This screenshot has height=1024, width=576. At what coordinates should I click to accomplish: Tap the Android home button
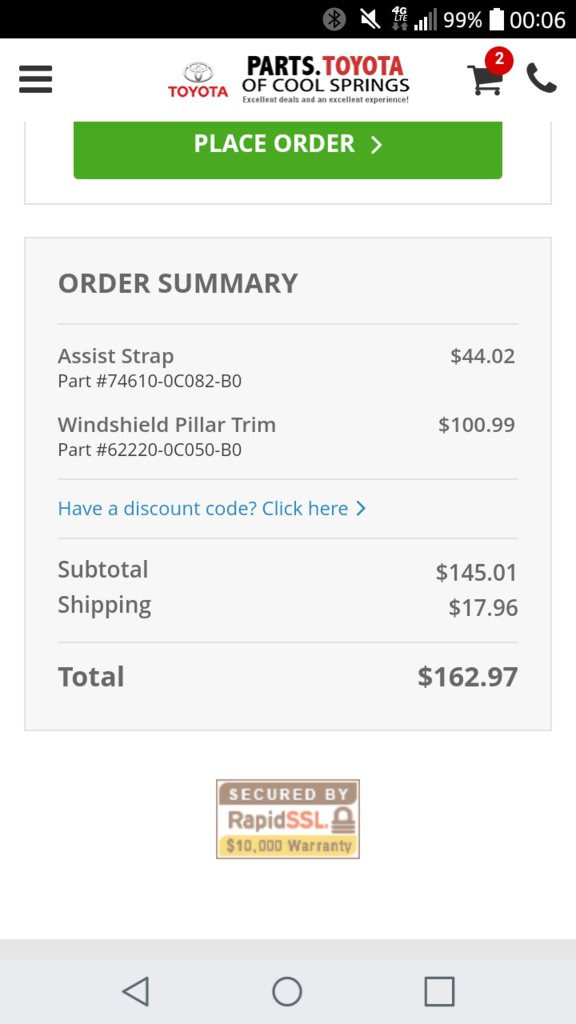(x=287, y=991)
